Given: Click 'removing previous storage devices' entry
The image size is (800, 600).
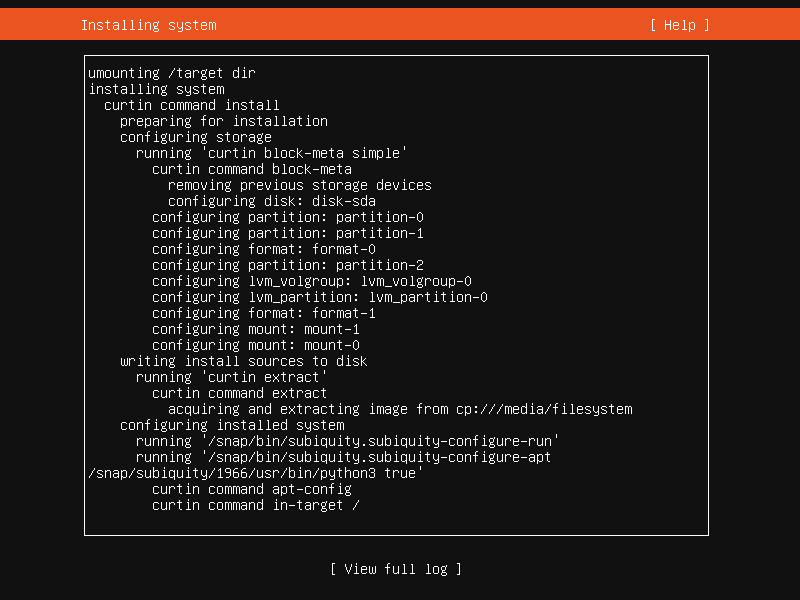Looking at the screenshot, I should [300, 185].
